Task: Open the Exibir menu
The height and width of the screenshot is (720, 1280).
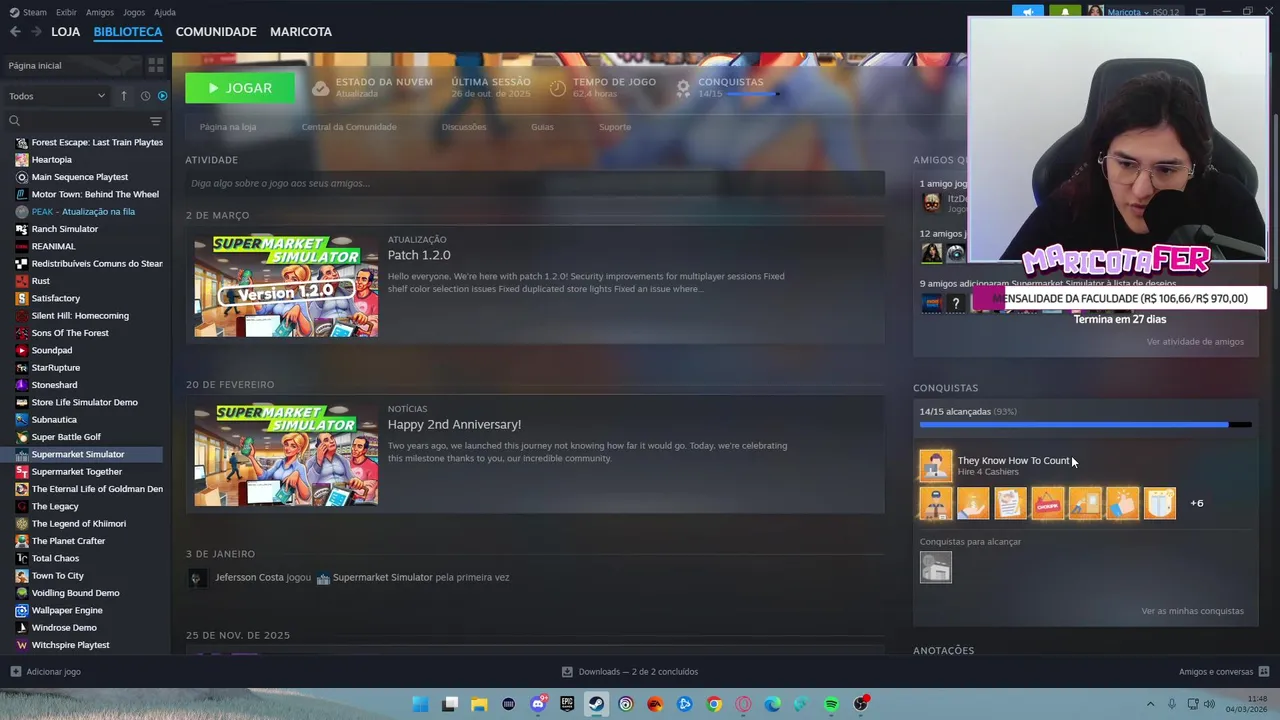Action: [66, 12]
